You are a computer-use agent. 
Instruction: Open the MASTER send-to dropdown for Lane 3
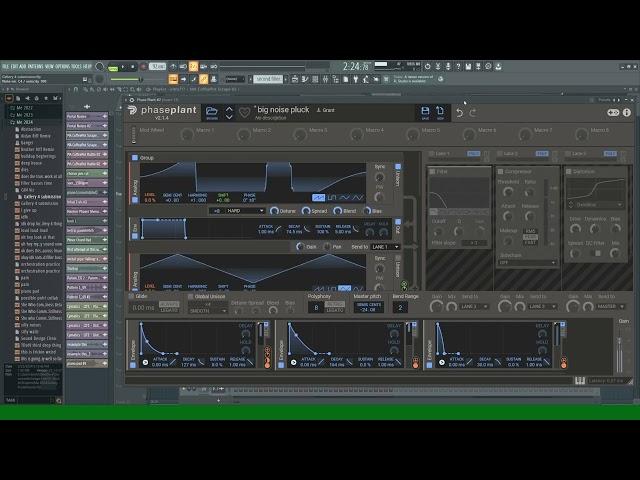[609, 307]
